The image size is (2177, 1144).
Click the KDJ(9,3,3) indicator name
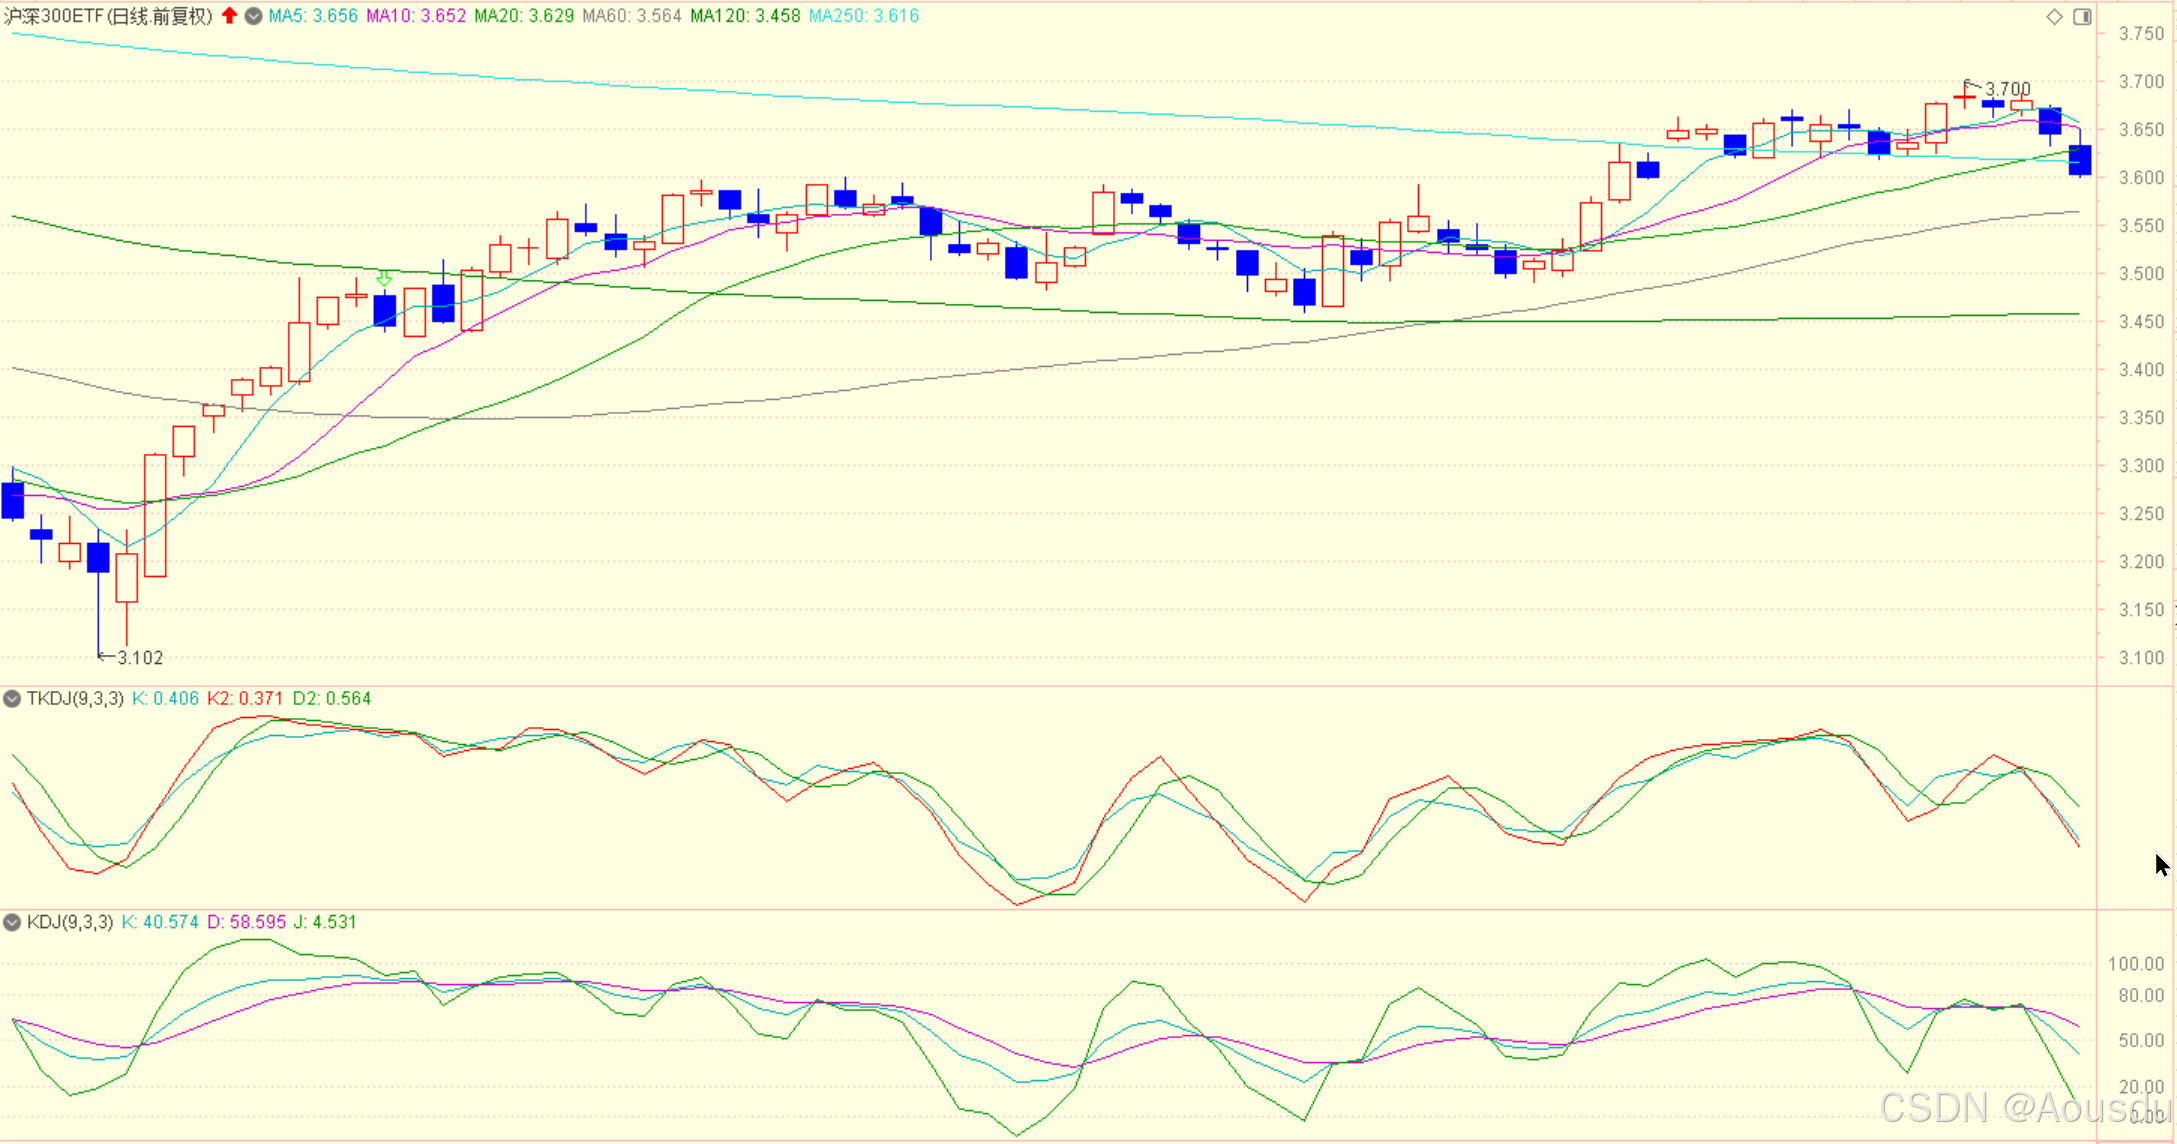point(70,922)
